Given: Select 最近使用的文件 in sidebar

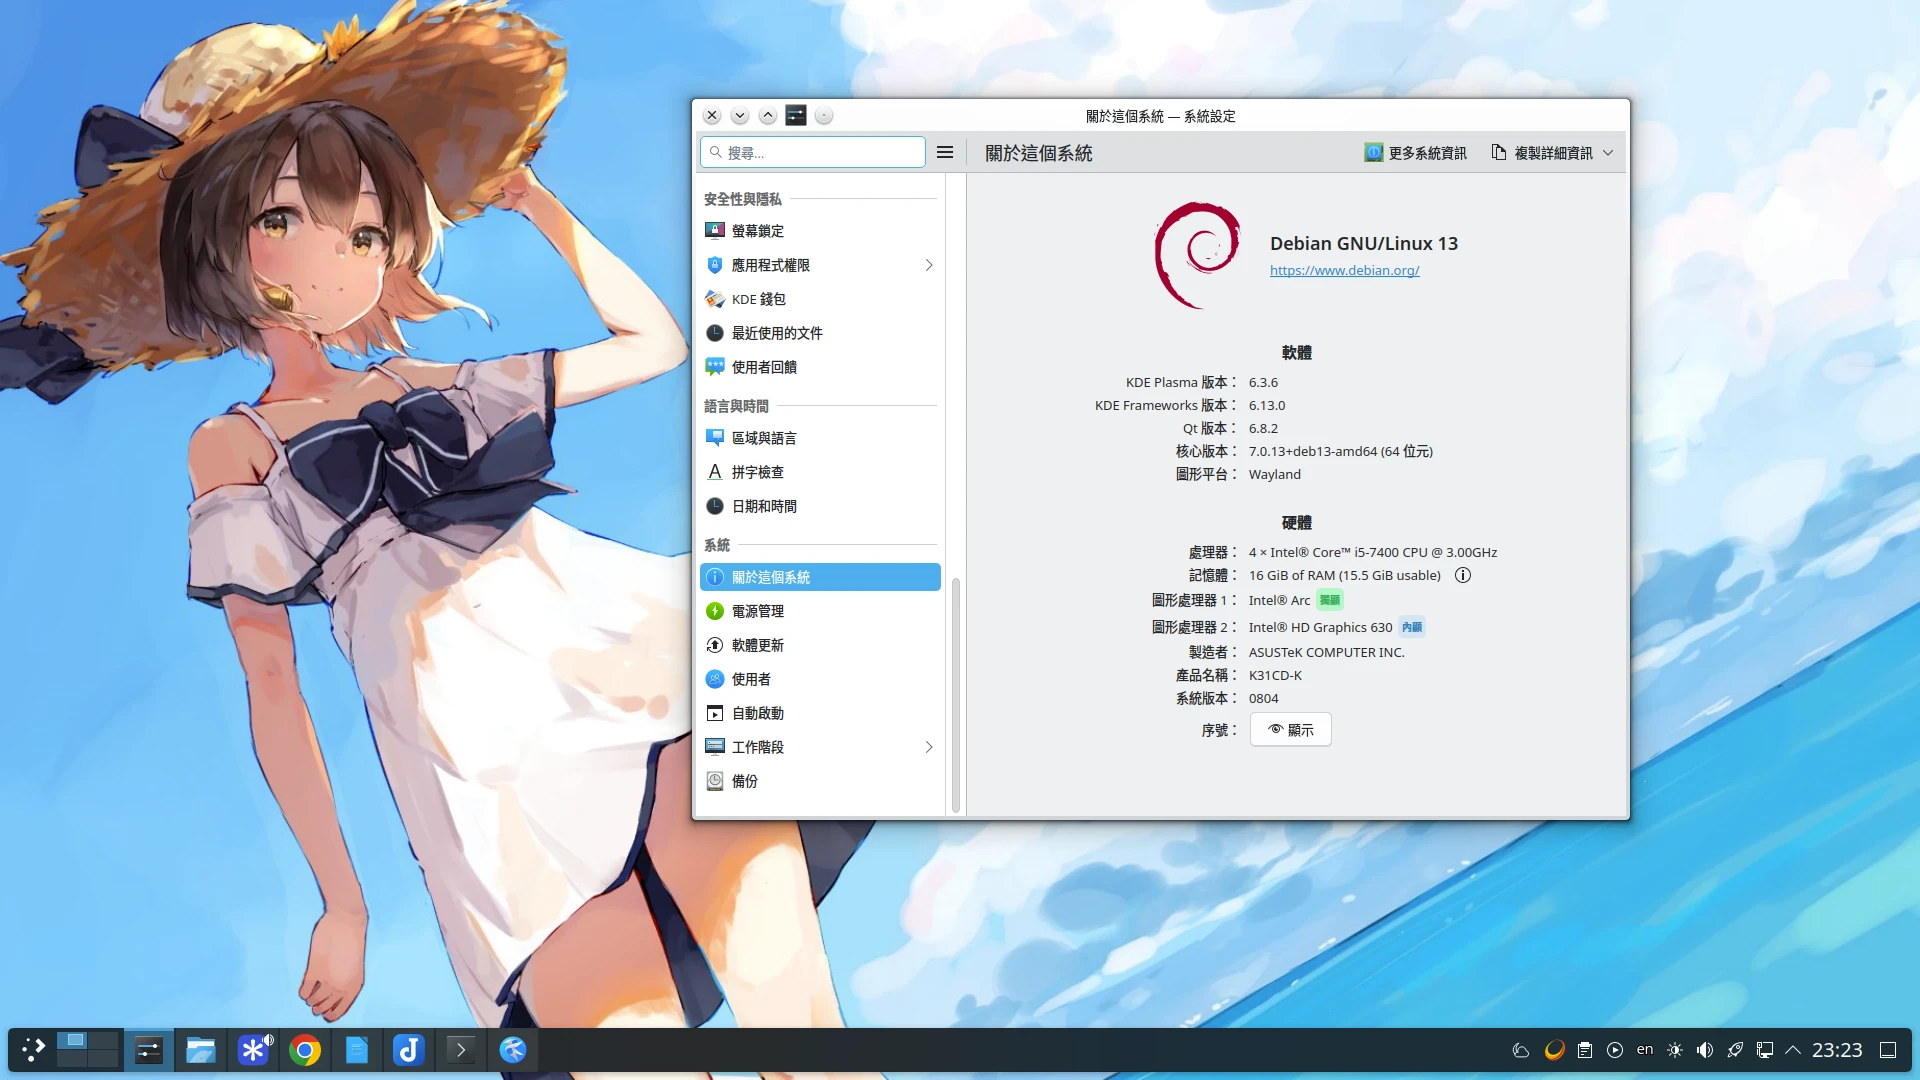Looking at the screenshot, I should pos(820,333).
